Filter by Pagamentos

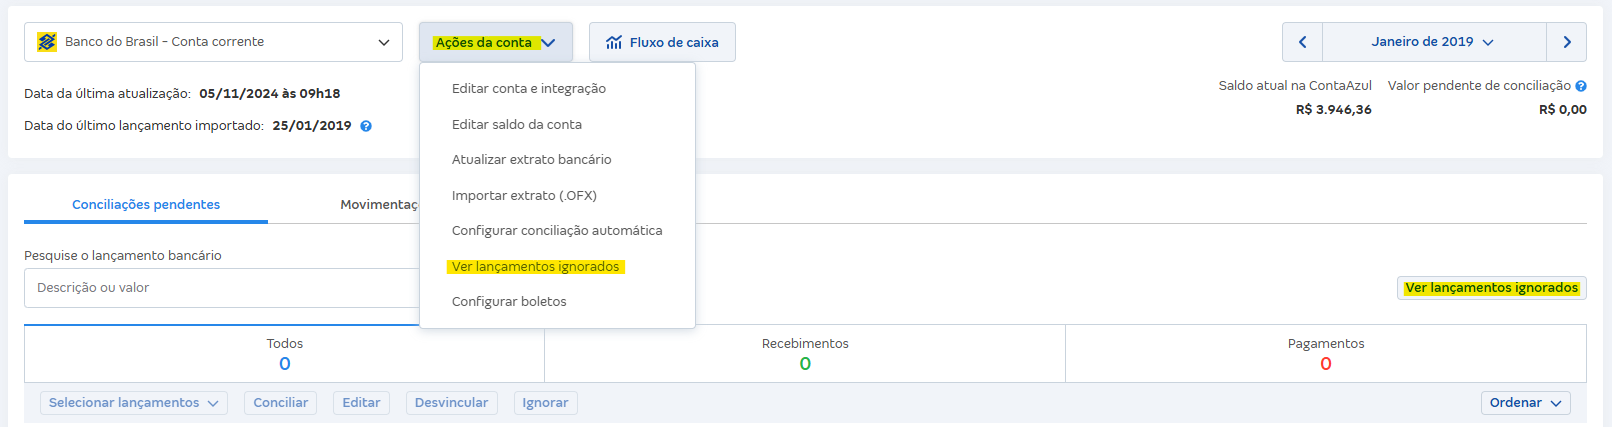click(x=1326, y=353)
